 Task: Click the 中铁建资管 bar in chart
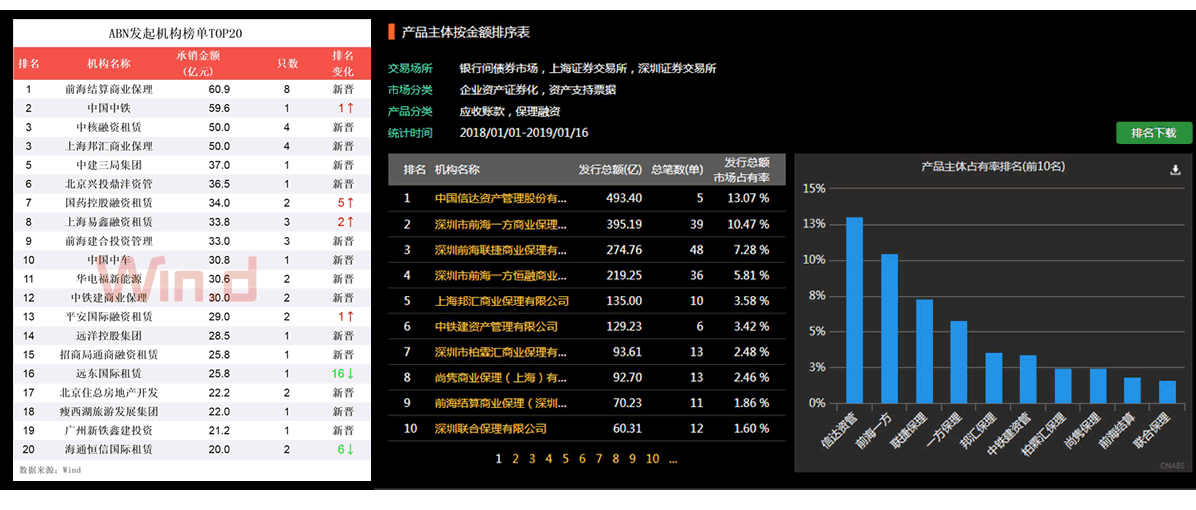1028,380
